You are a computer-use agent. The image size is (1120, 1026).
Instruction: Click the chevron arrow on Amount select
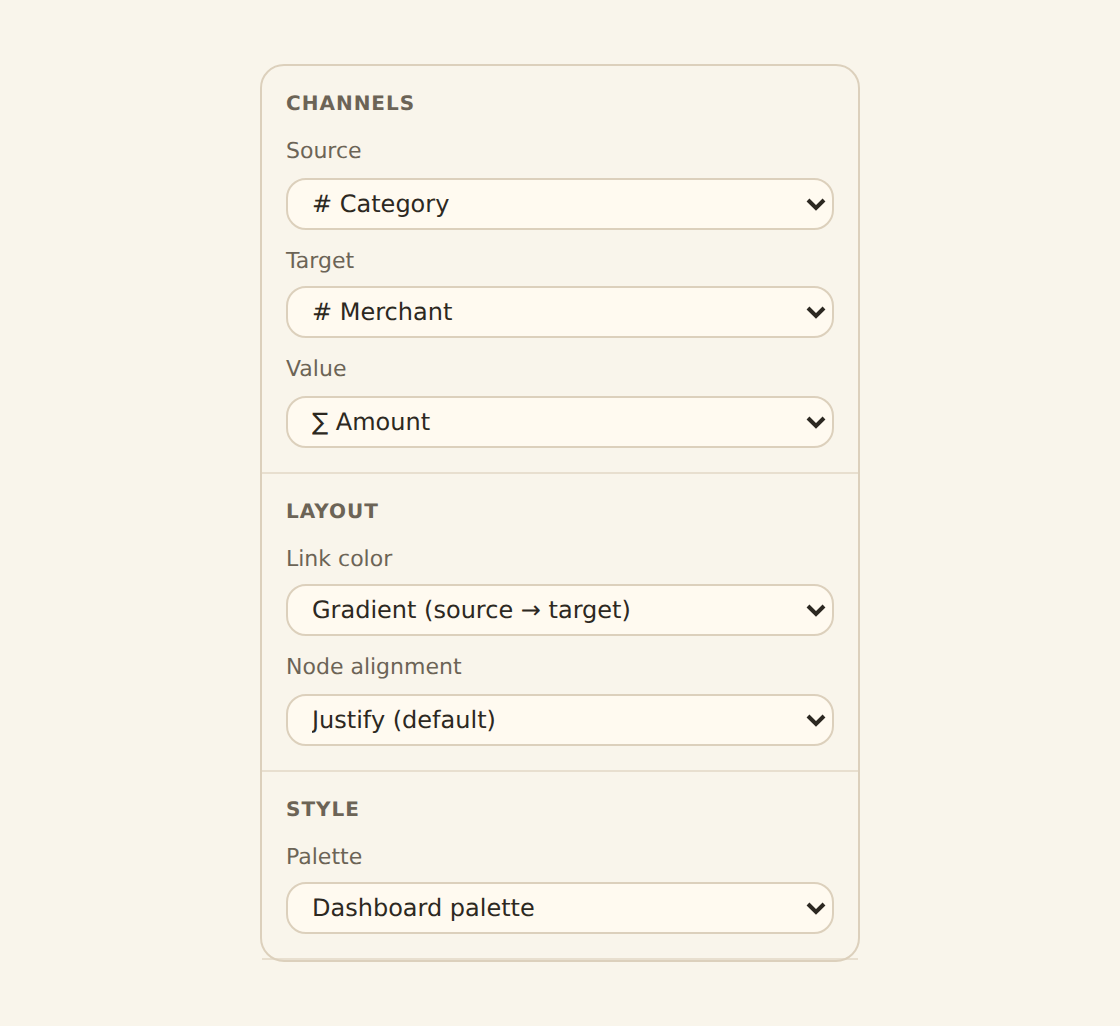tap(815, 422)
